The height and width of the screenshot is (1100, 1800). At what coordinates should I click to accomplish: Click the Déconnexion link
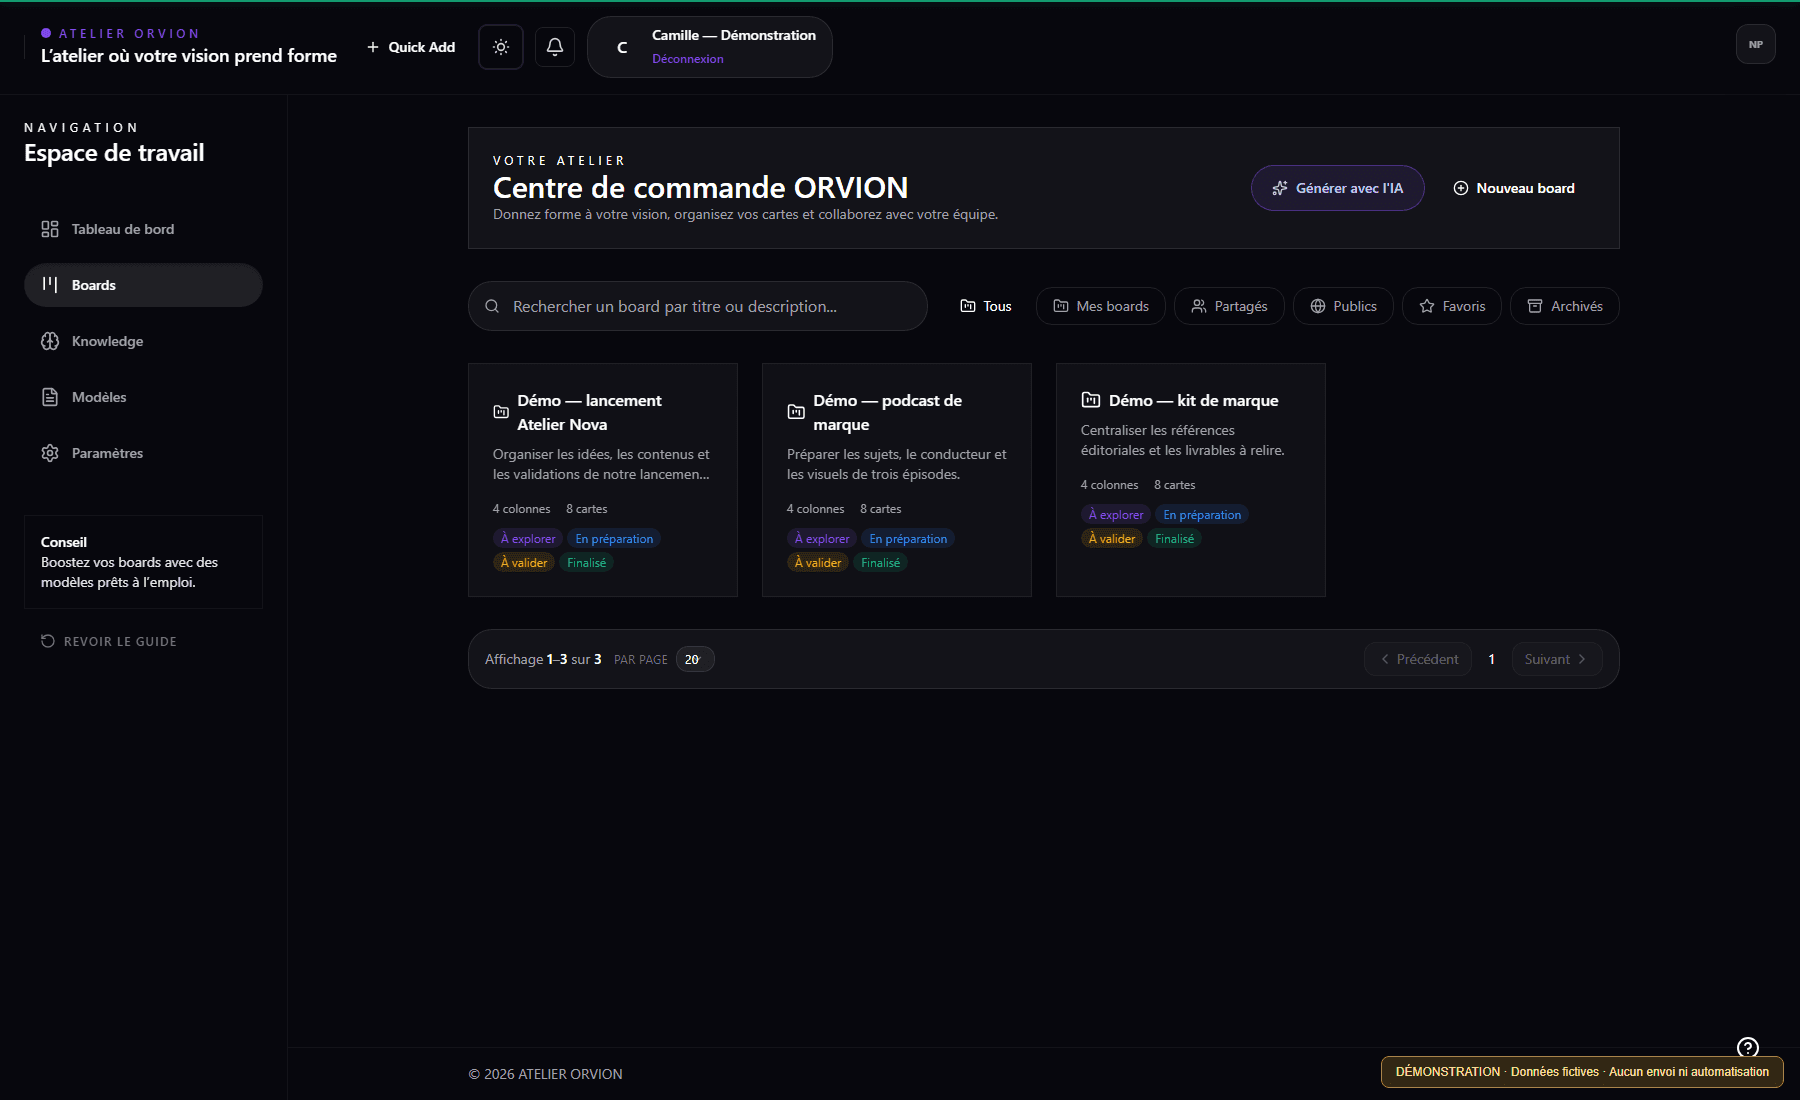(688, 59)
